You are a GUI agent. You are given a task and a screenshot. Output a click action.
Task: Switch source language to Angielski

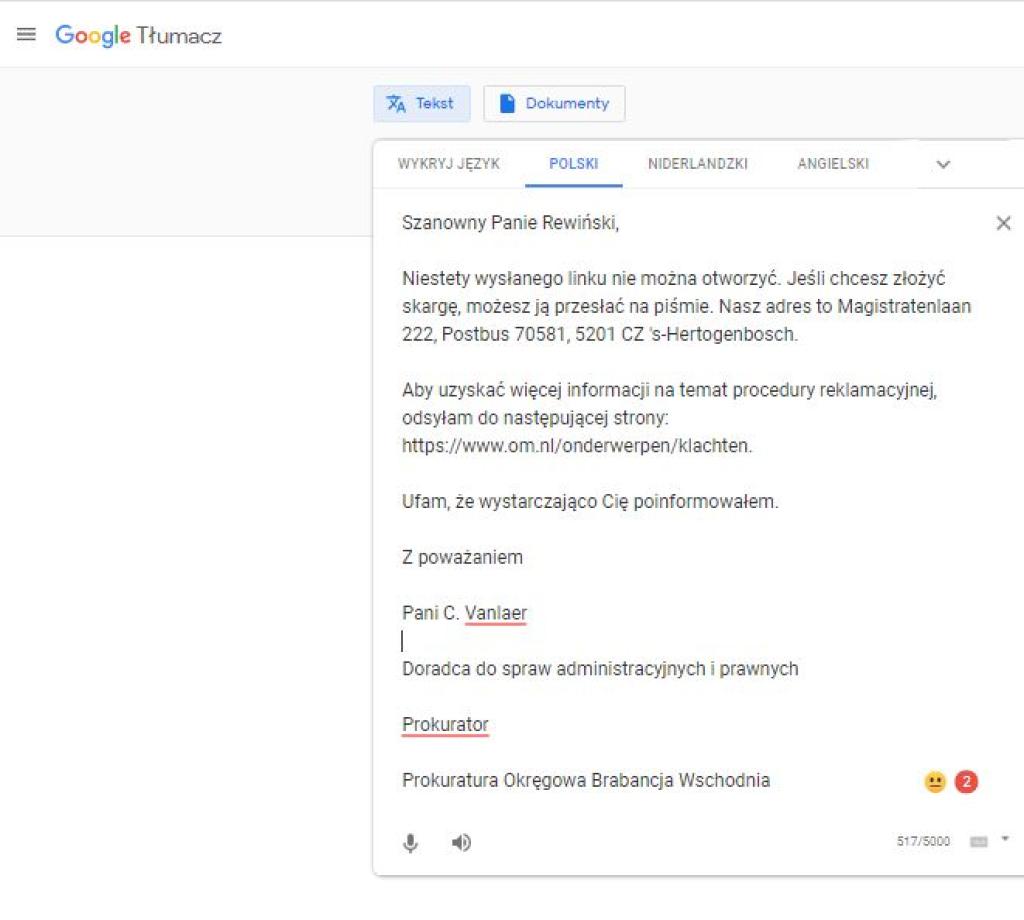click(x=832, y=164)
